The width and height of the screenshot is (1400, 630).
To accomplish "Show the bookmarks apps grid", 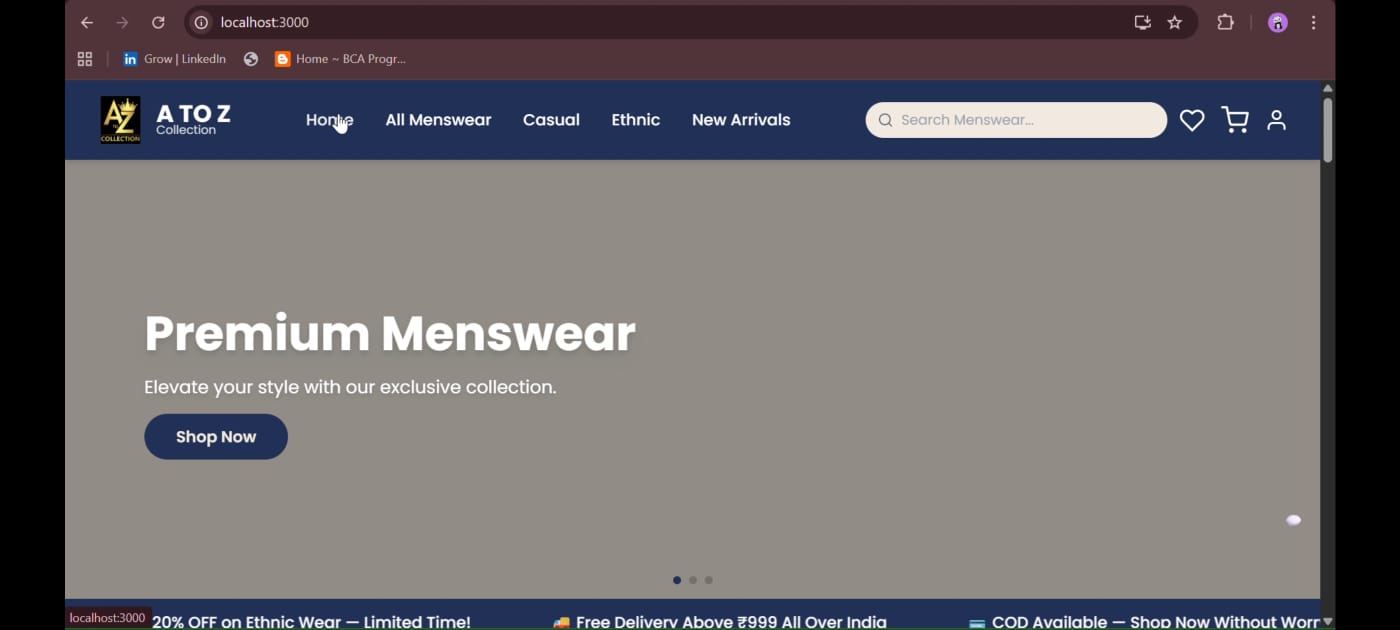I will point(85,59).
